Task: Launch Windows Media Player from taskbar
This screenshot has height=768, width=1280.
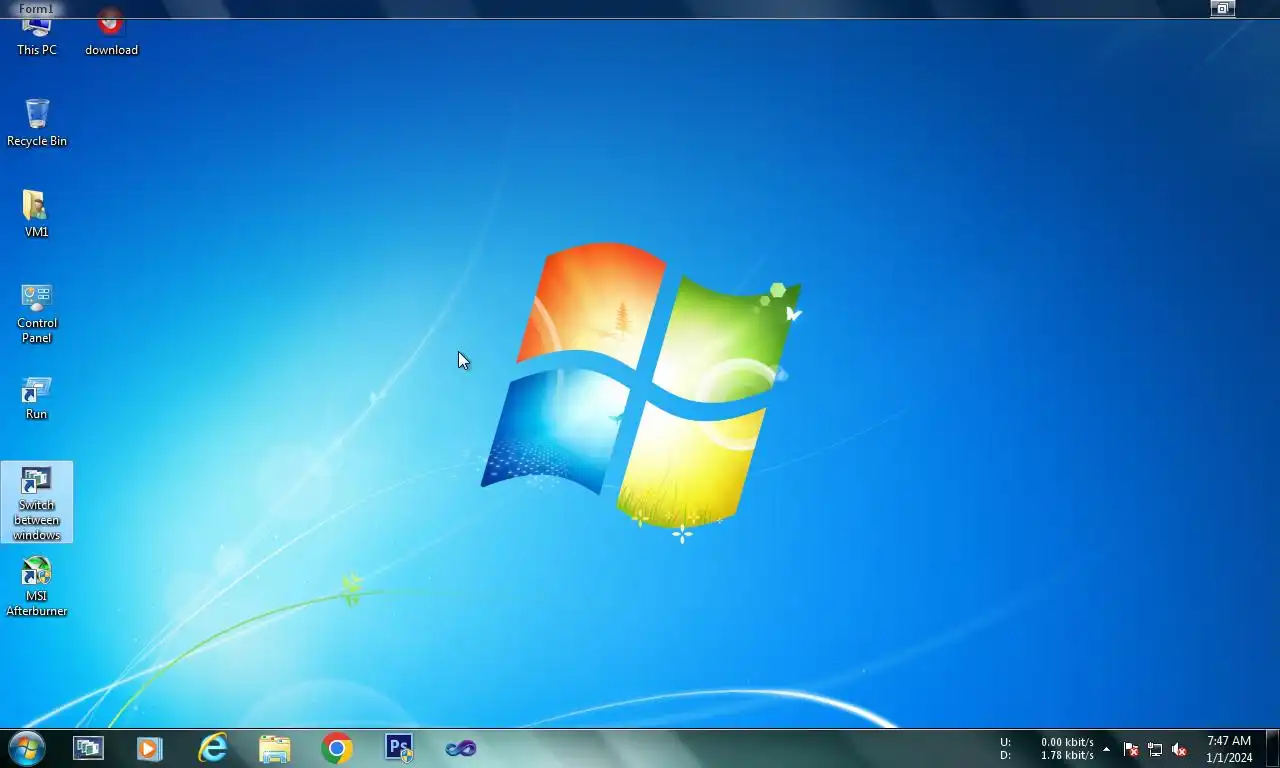Action: coord(150,748)
